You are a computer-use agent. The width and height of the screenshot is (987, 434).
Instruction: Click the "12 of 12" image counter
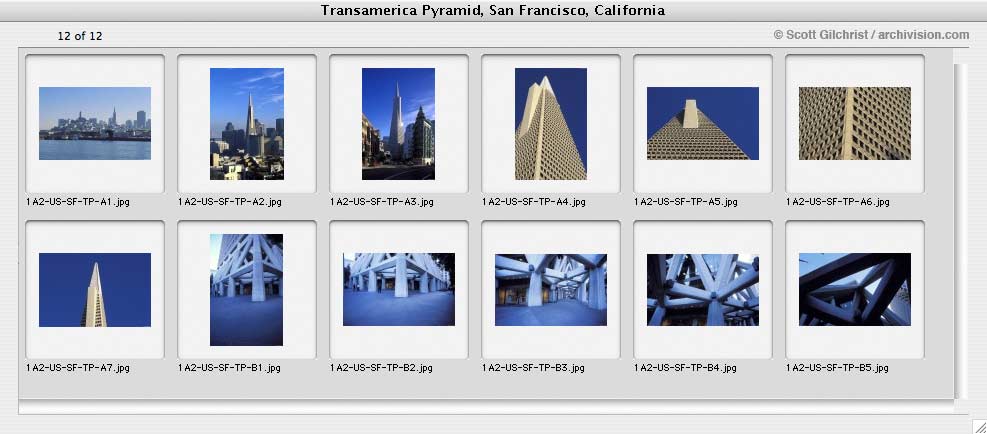pyautogui.click(x=80, y=36)
